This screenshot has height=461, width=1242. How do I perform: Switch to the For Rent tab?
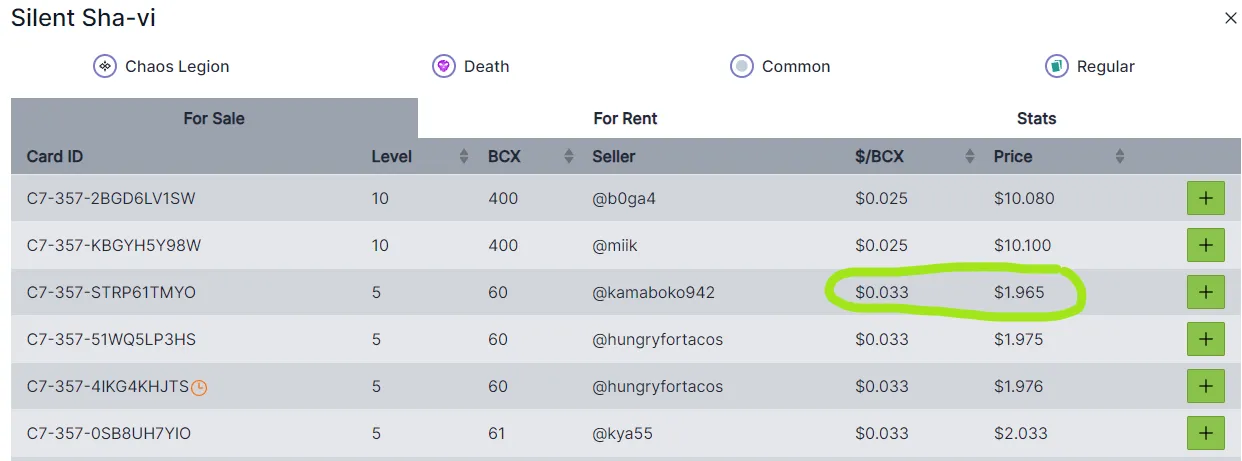coord(625,118)
